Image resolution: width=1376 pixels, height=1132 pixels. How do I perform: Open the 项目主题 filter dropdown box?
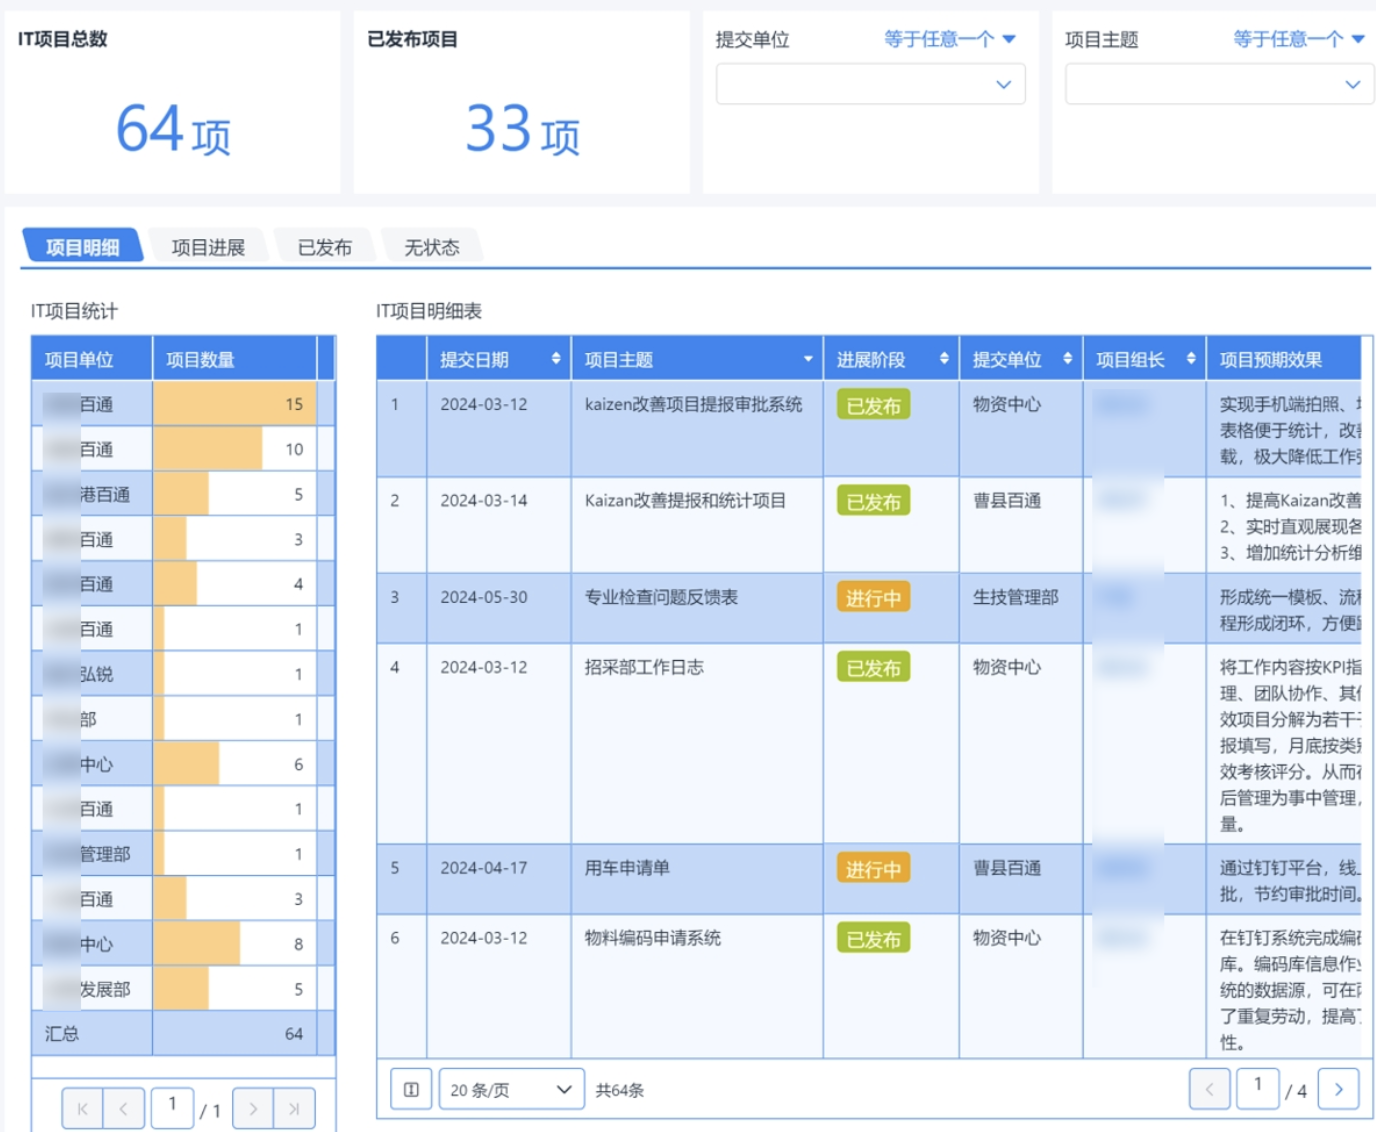coord(1218,85)
